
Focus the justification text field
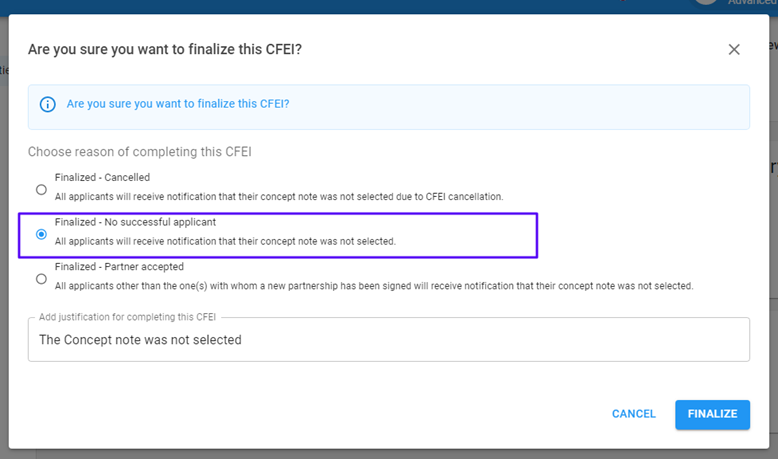coord(388,340)
